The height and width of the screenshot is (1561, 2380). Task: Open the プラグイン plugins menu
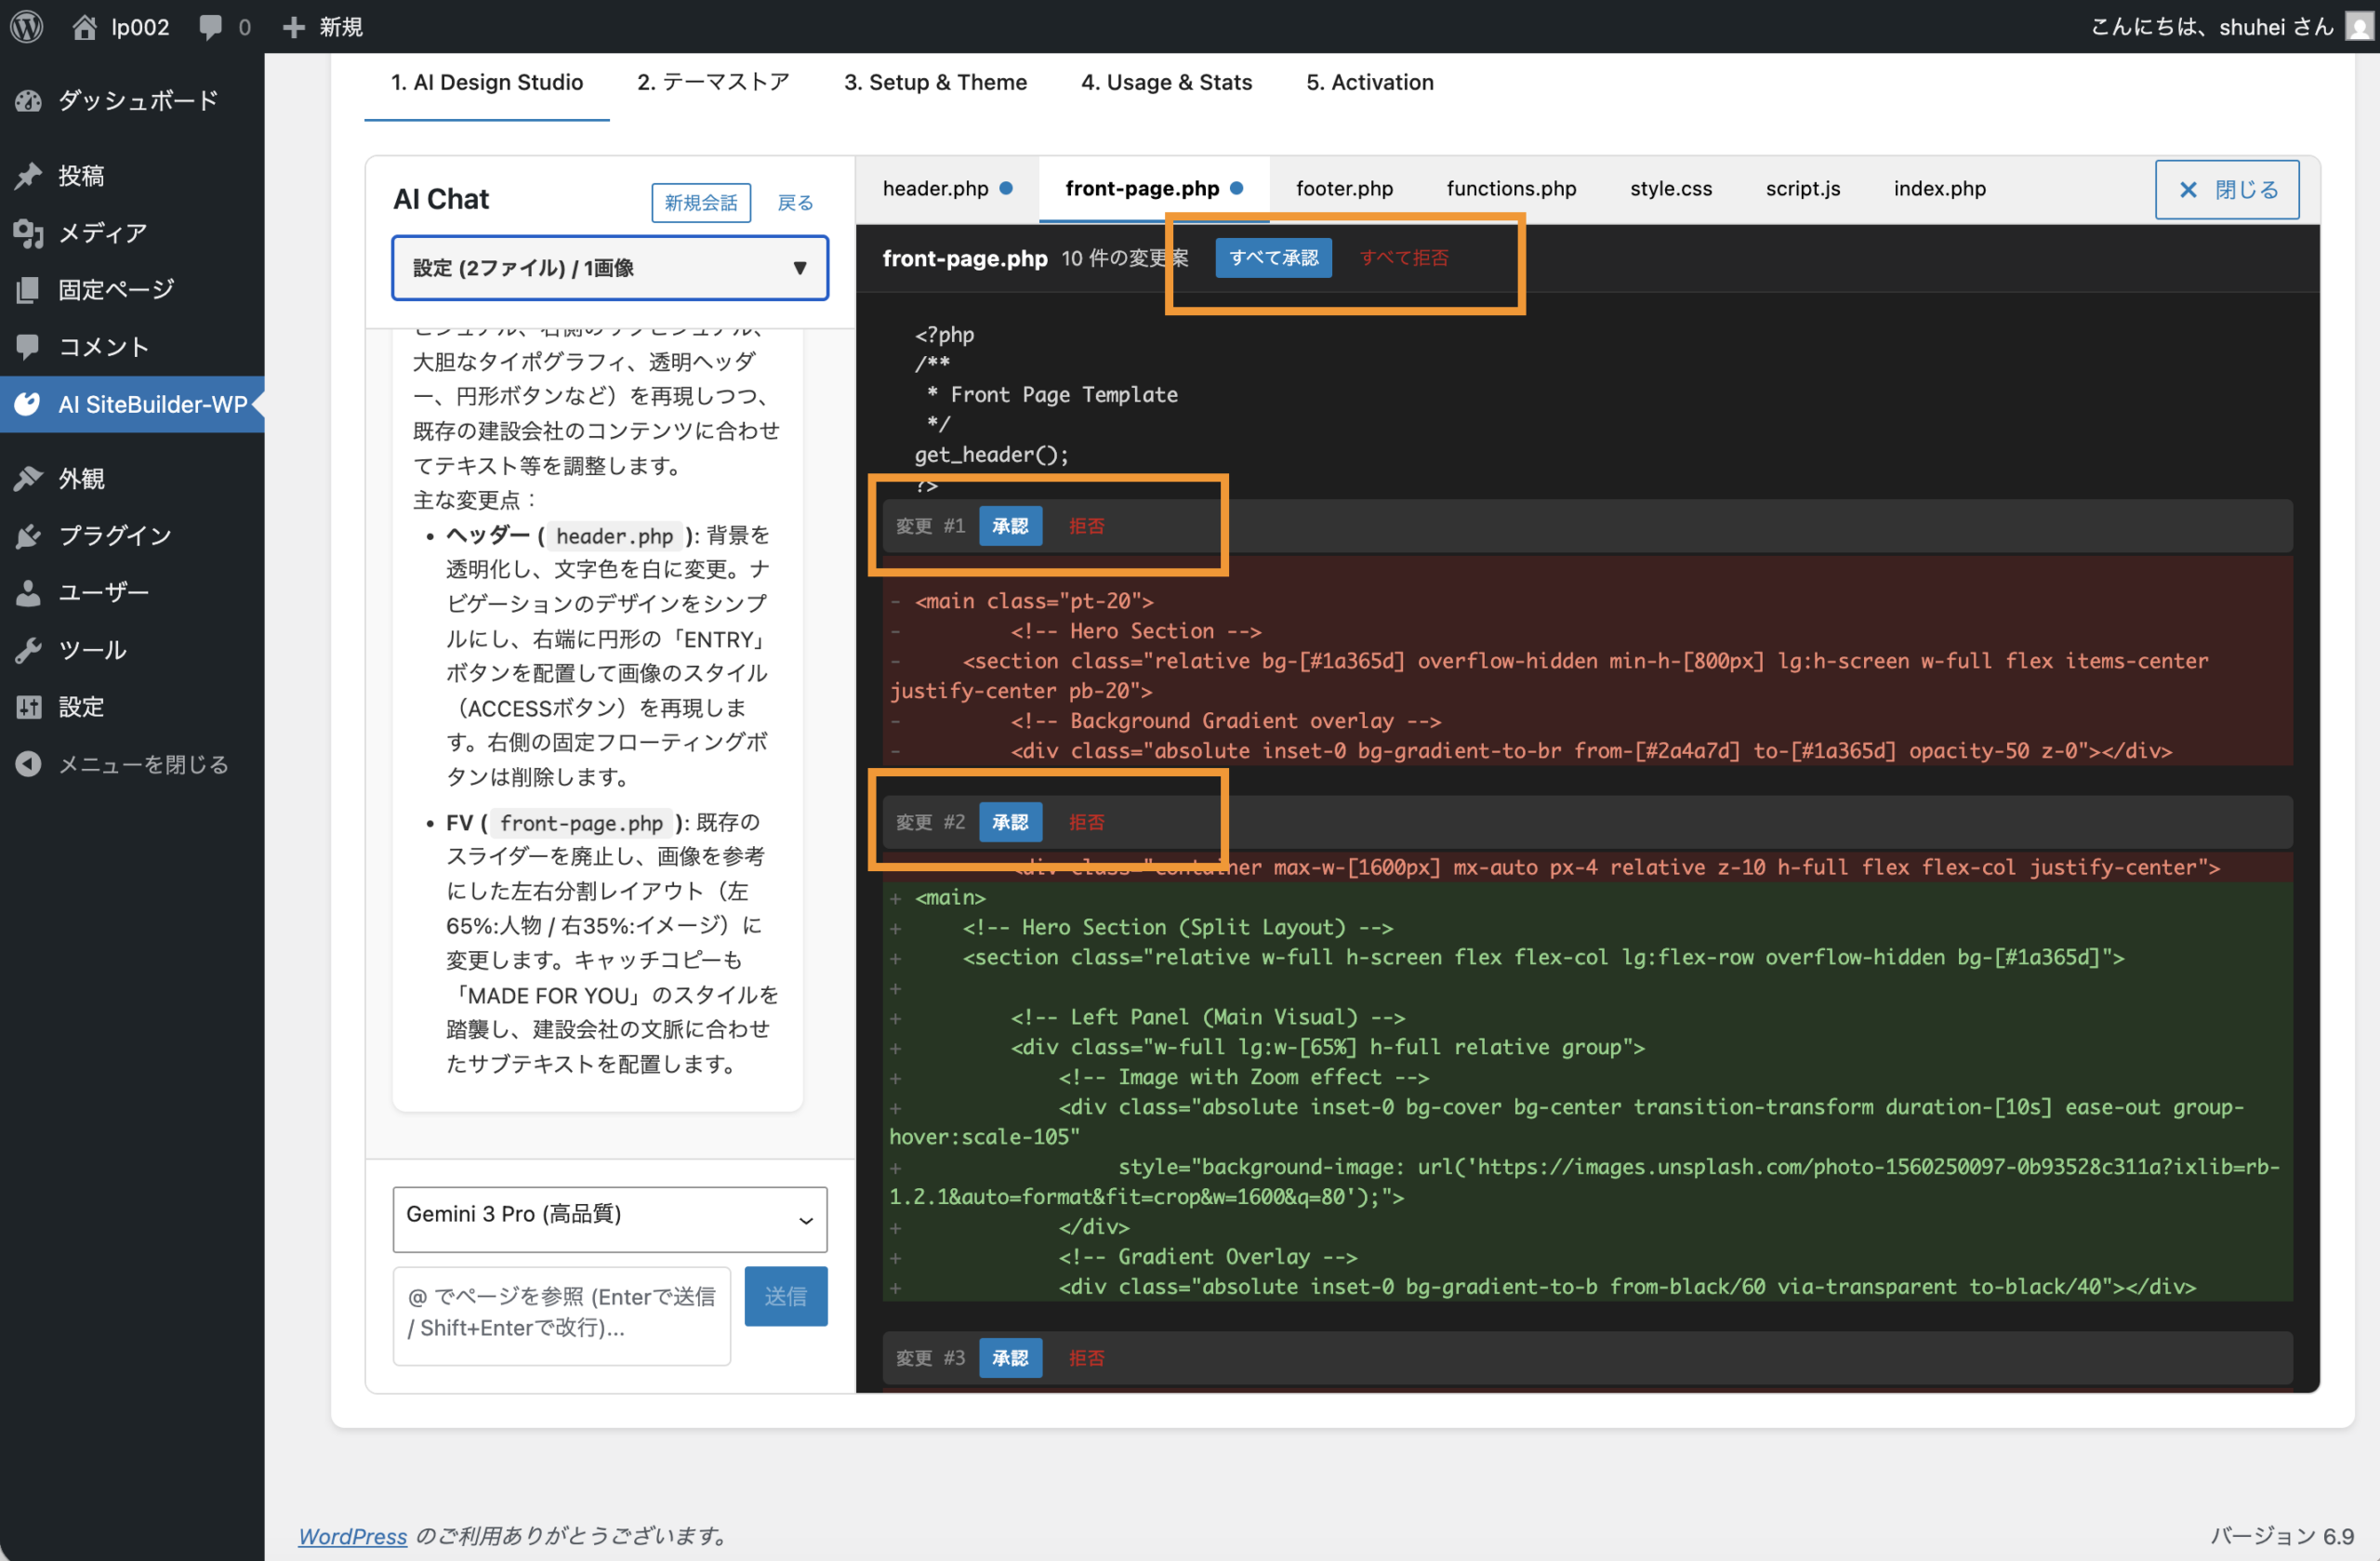point(114,535)
